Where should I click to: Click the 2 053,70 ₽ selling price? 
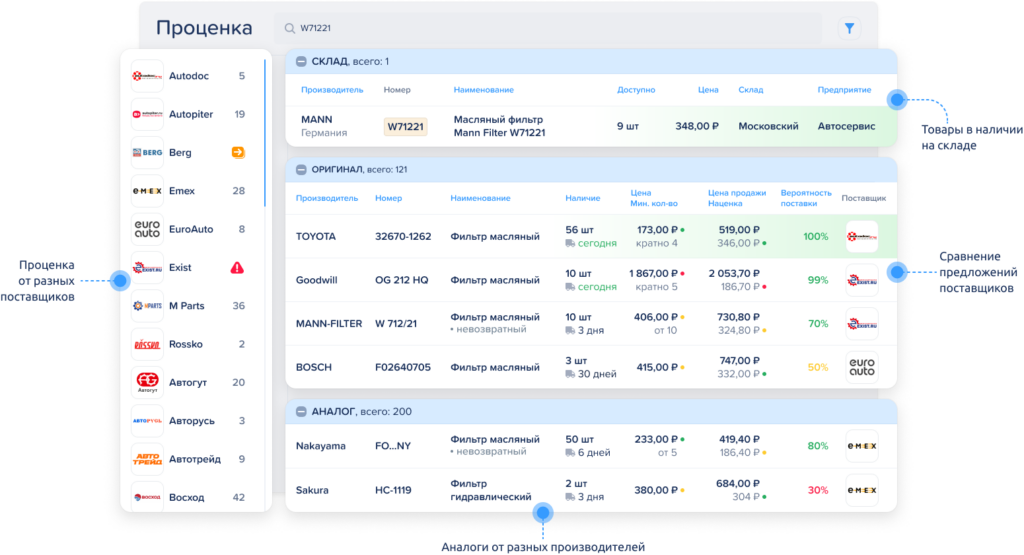734,274
